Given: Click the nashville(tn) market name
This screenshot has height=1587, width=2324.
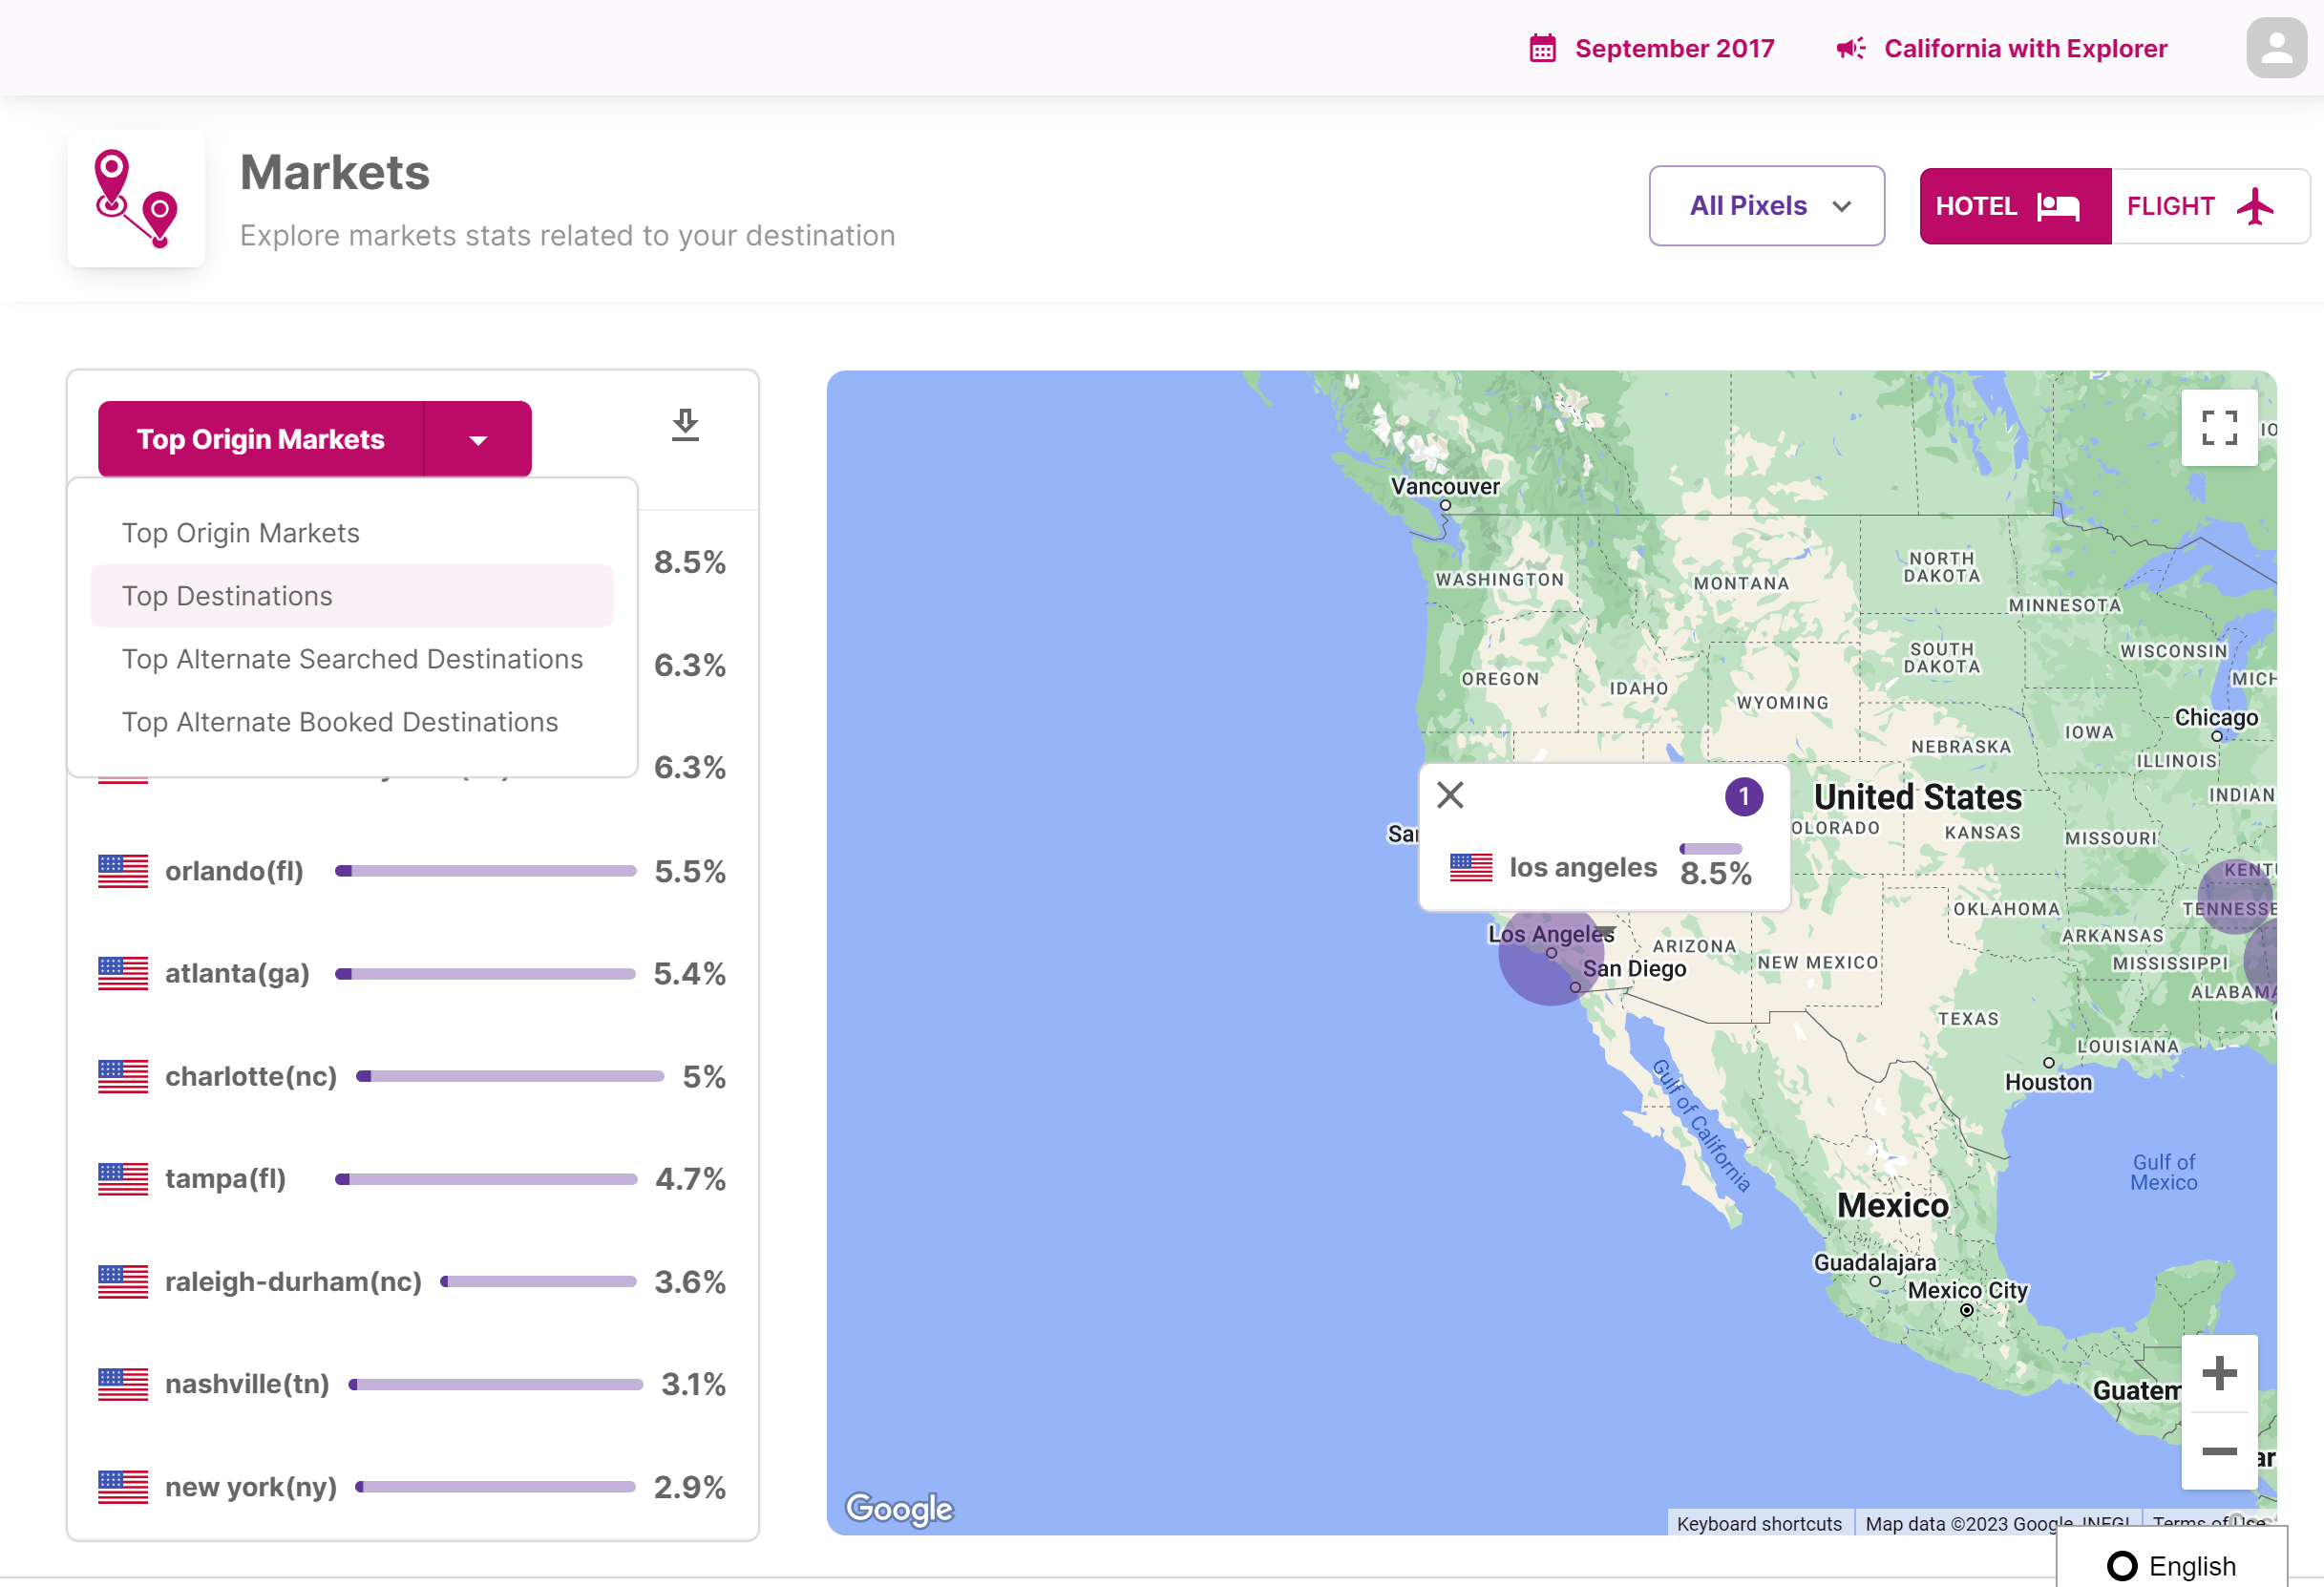Looking at the screenshot, I should pos(247,1384).
